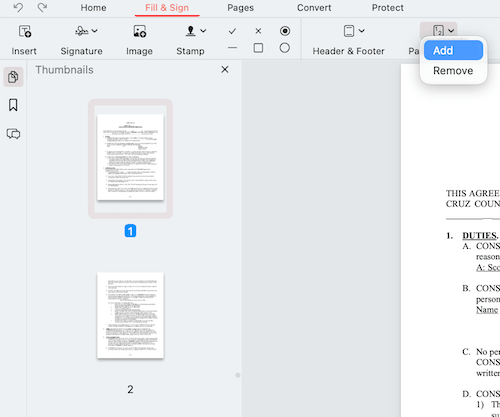The height and width of the screenshot is (417, 500).
Task: Switch to the Pages tab
Action: (x=240, y=8)
